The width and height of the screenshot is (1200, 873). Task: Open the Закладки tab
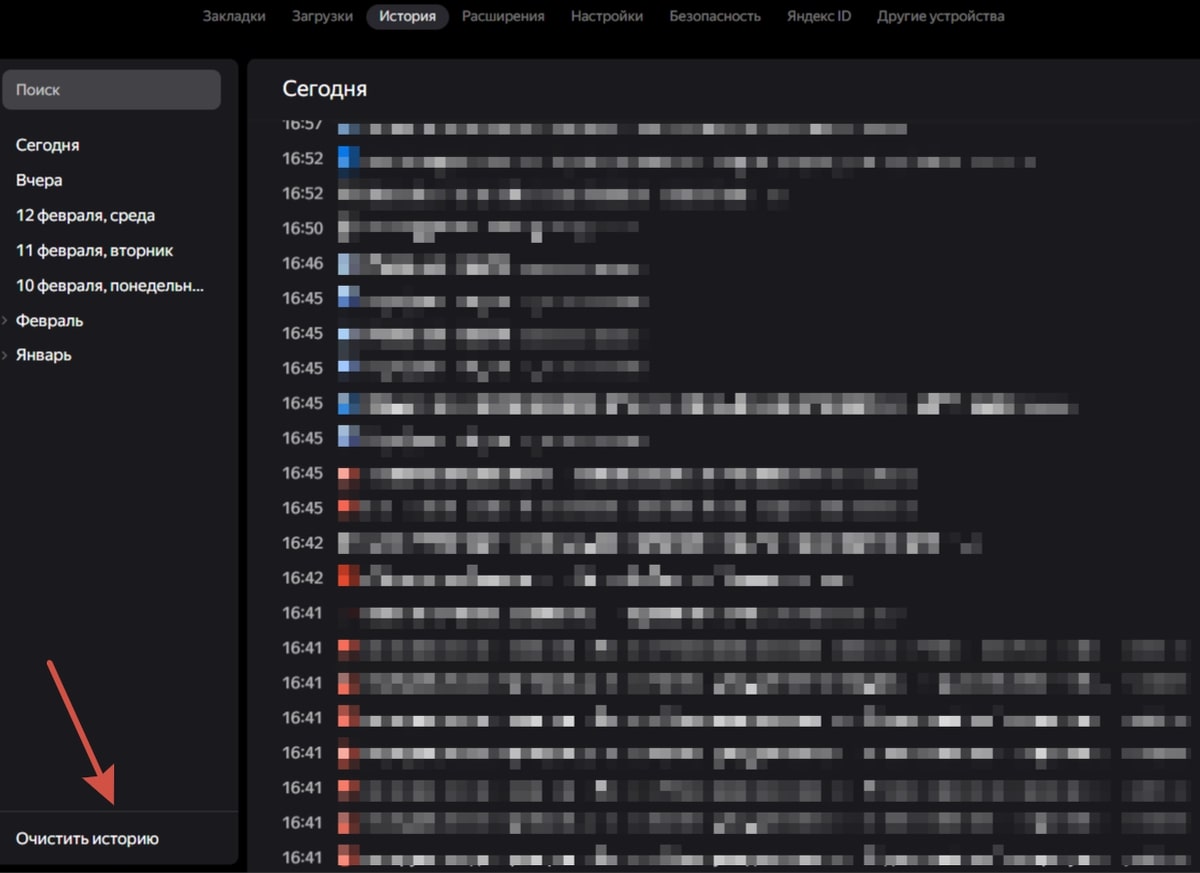tap(234, 16)
